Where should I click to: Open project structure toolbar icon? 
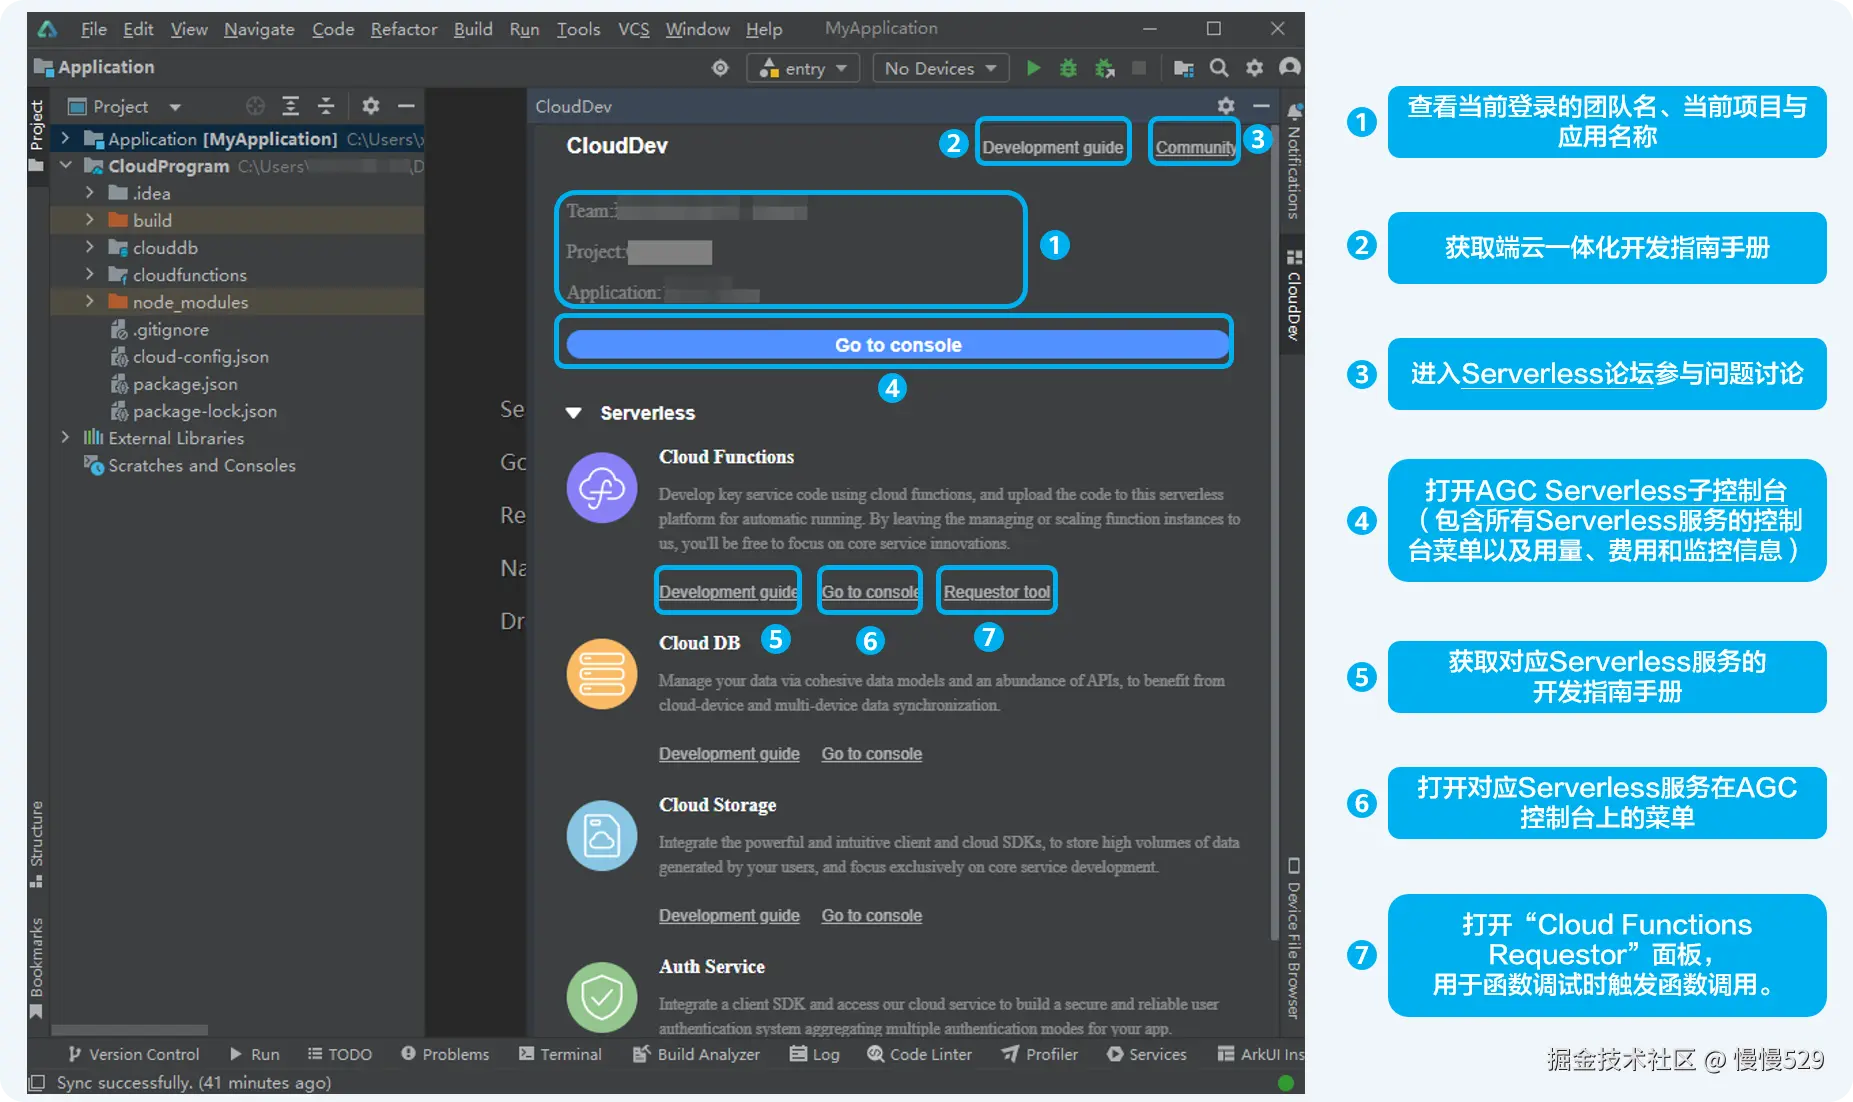1184,68
